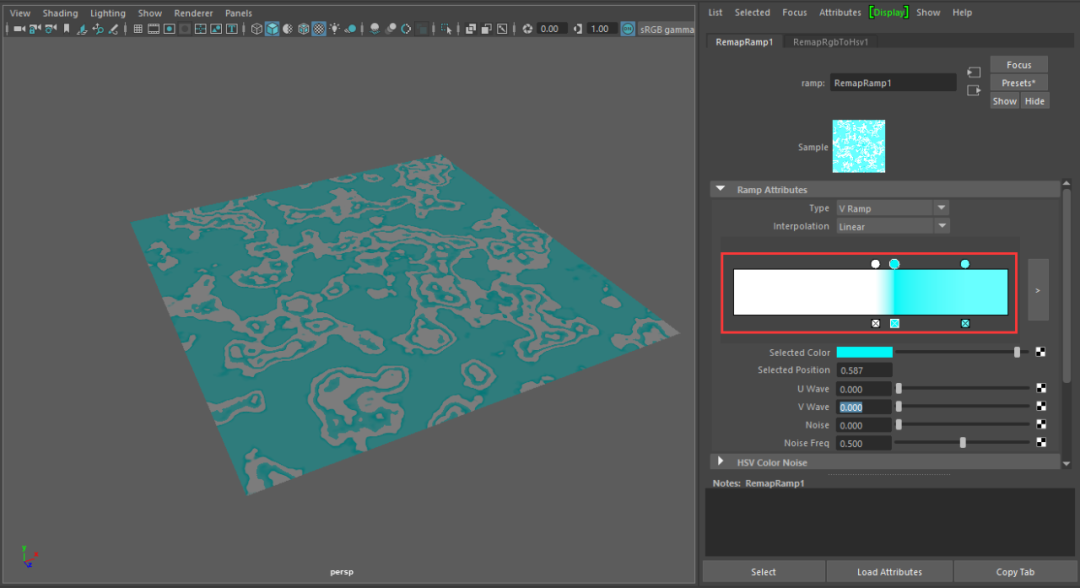Open the viewport Panels menu
Viewport: 1080px width, 588px height.
click(238, 13)
